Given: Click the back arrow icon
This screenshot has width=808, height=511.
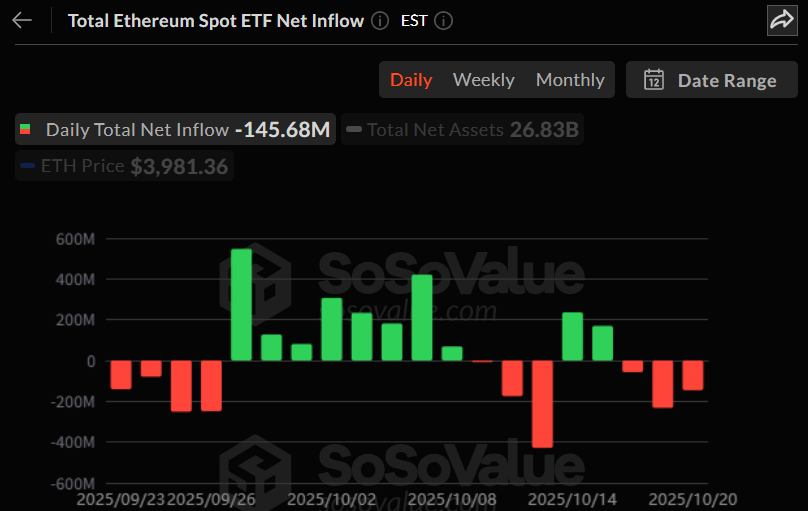Looking at the screenshot, I should click(22, 20).
